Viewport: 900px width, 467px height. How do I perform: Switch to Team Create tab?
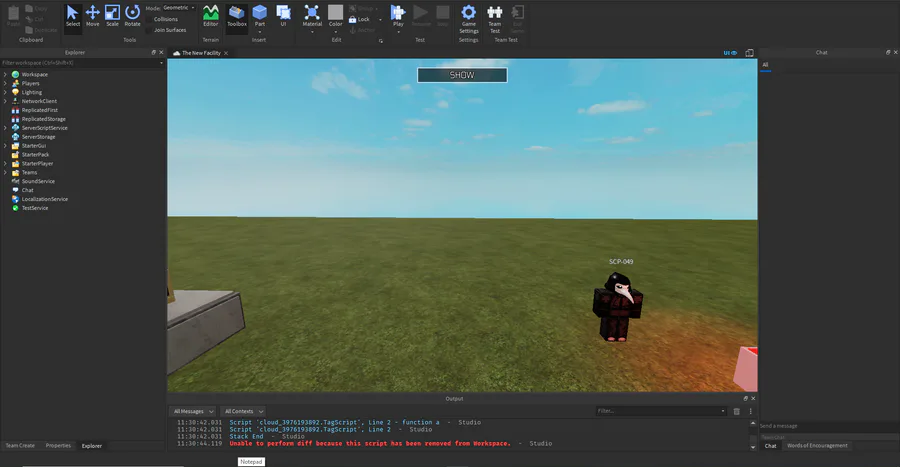20,446
